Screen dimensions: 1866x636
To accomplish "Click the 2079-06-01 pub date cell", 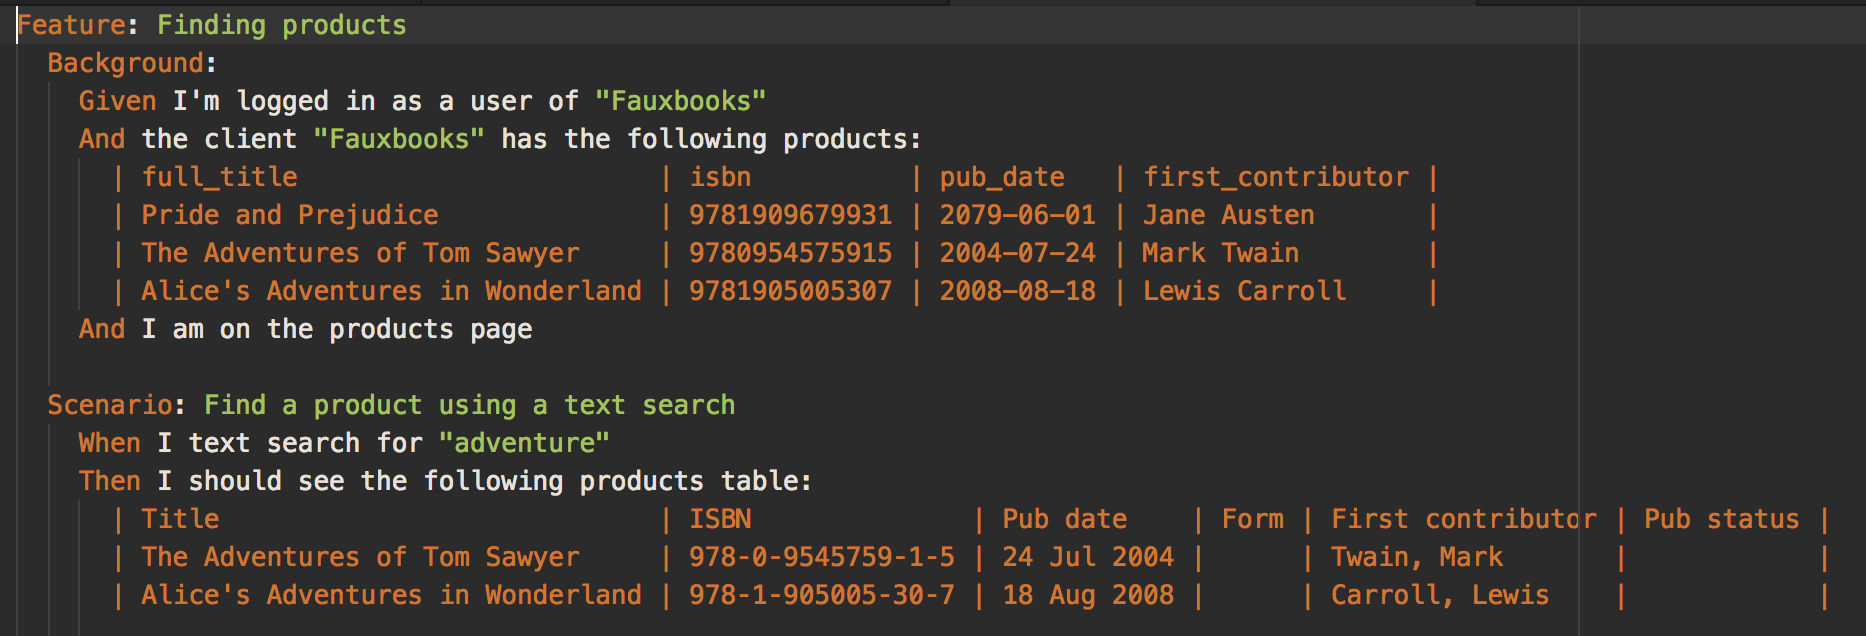I will pyautogui.click(x=1017, y=215).
